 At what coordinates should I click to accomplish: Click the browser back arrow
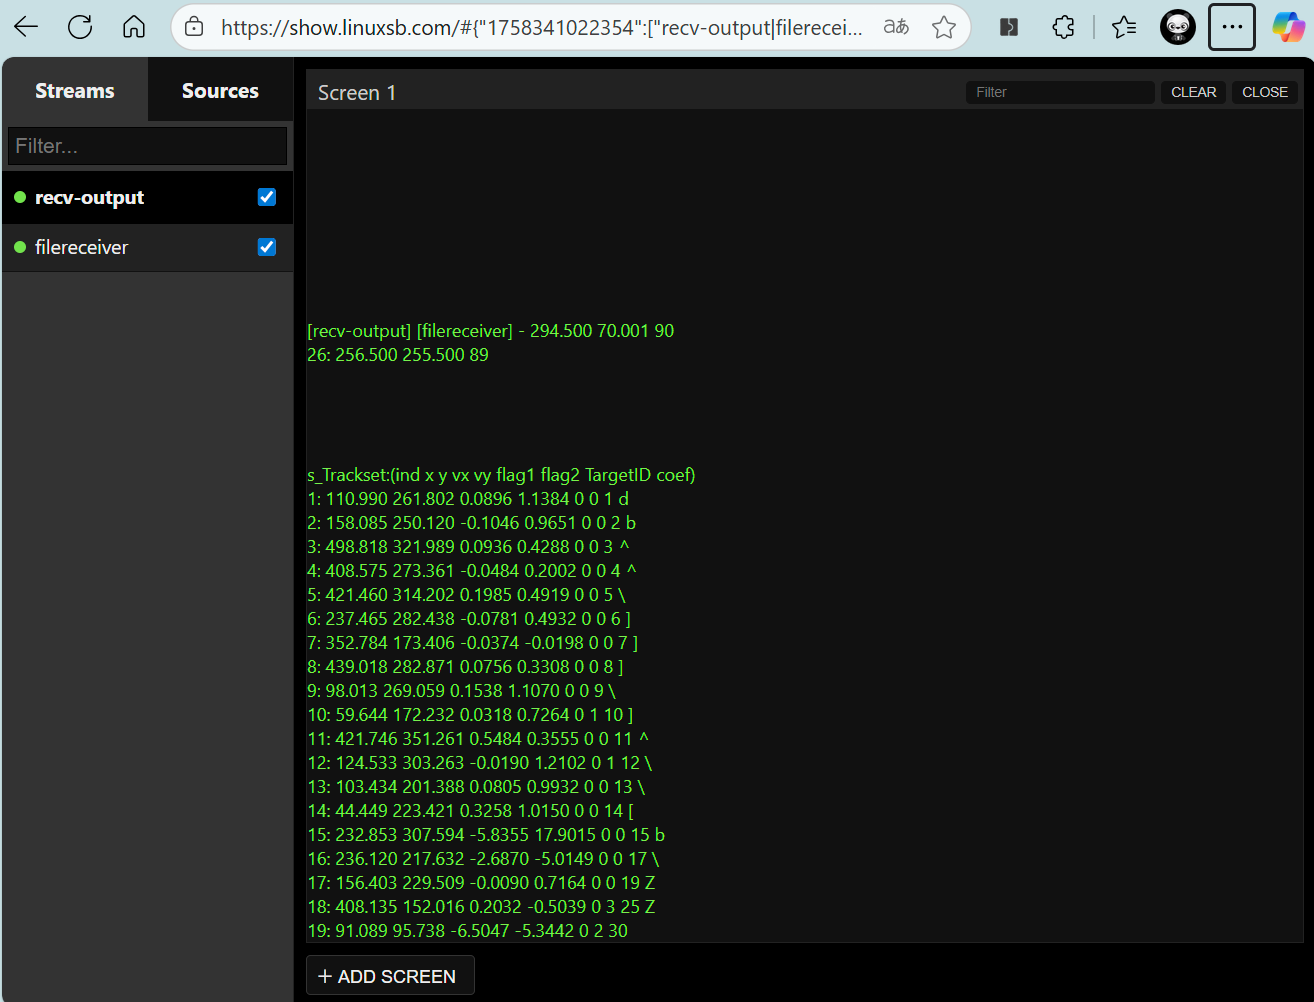[x=27, y=28]
